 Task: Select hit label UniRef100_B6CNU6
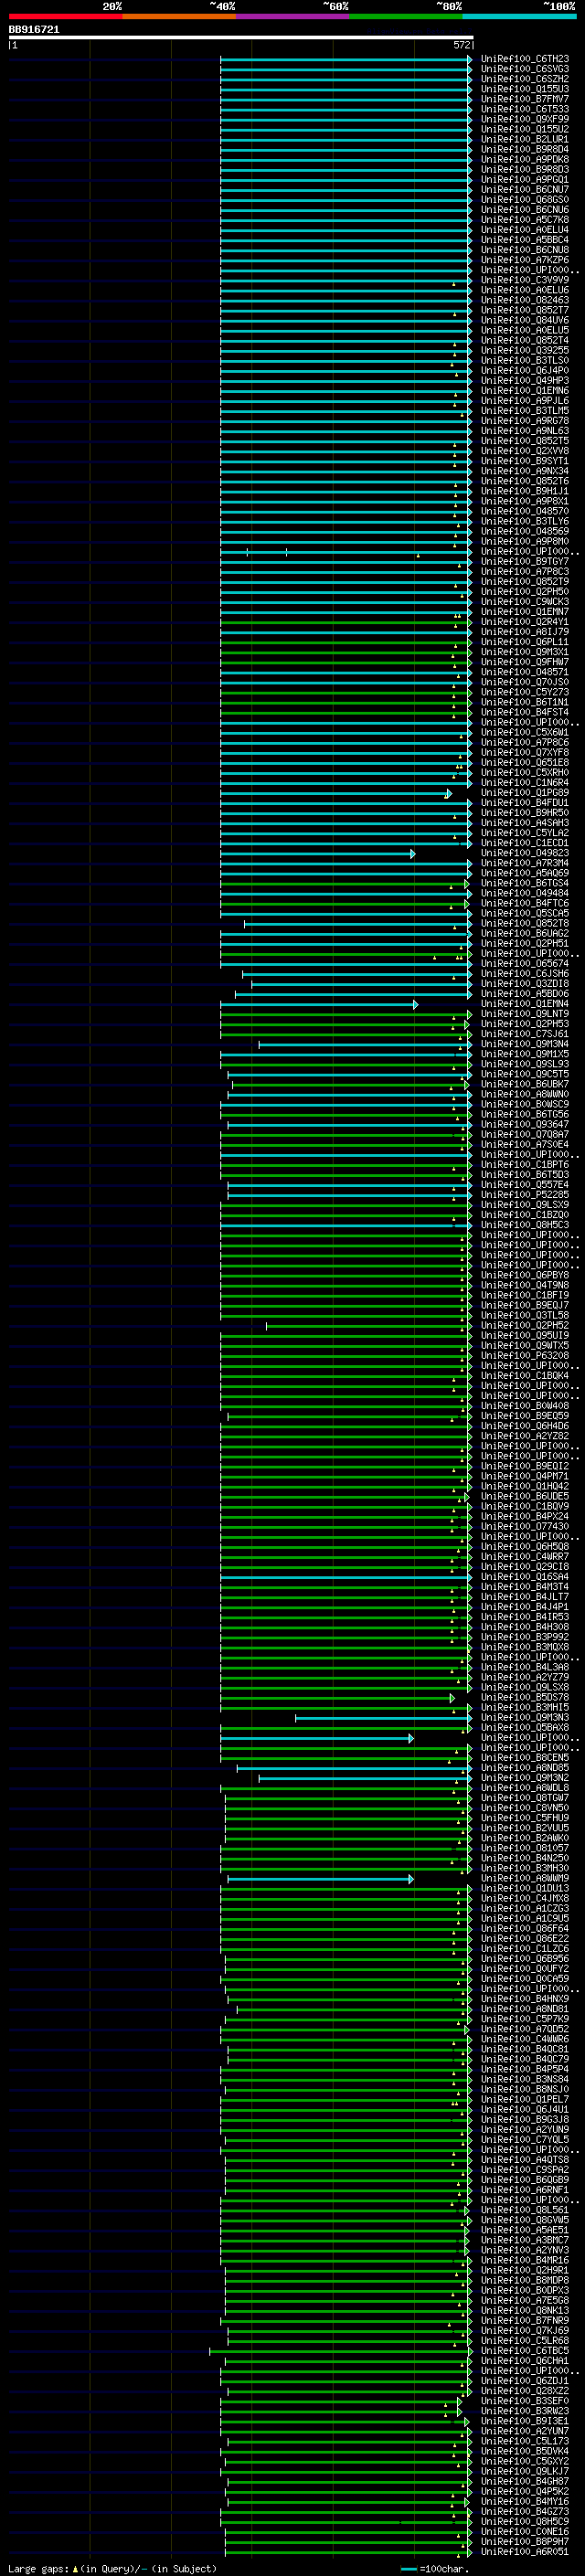click(x=525, y=210)
